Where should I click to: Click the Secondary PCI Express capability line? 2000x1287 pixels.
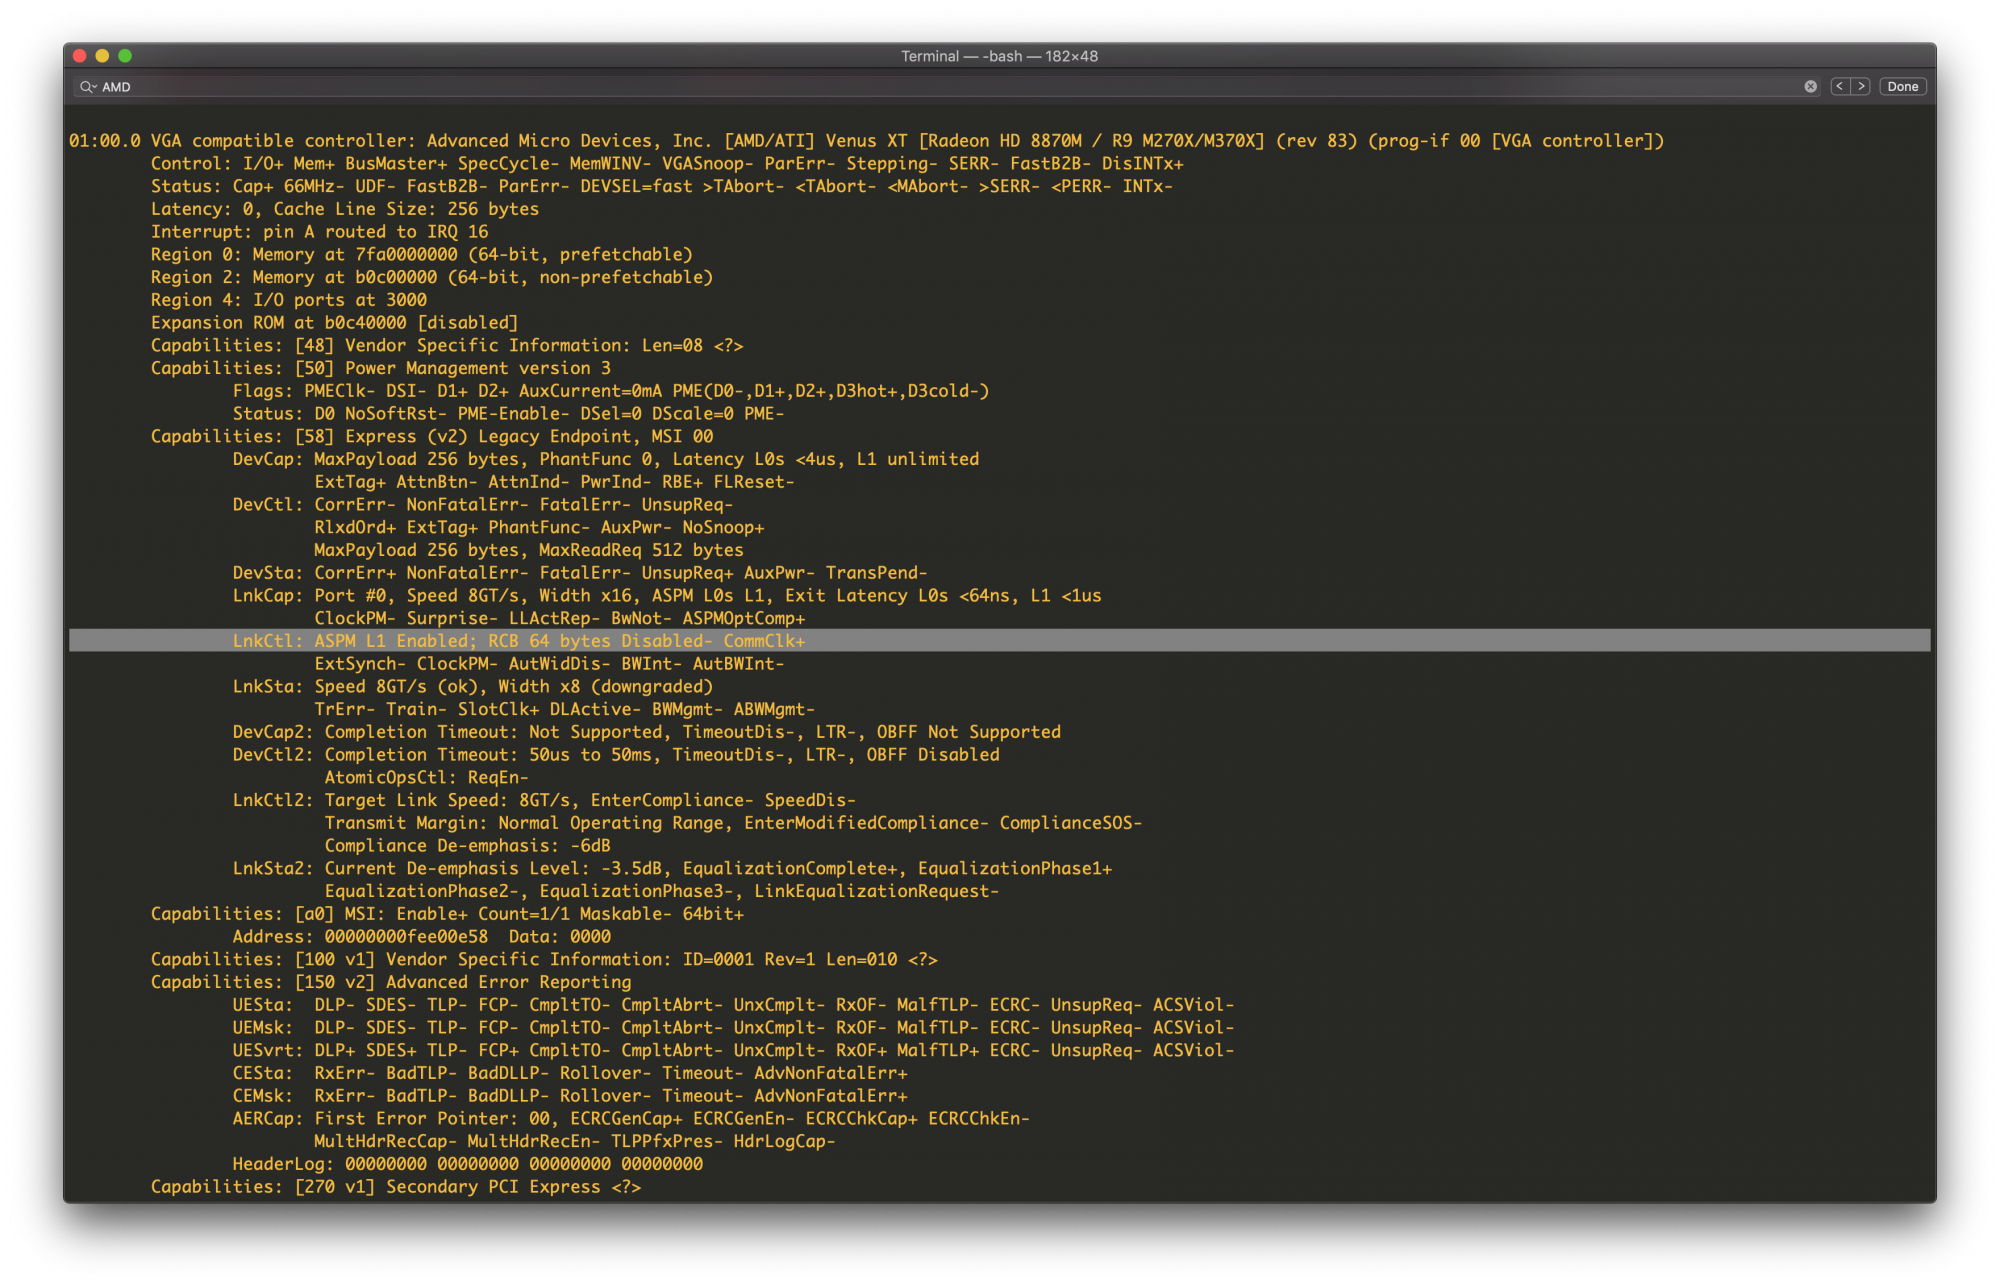(x=395, y=1187)
